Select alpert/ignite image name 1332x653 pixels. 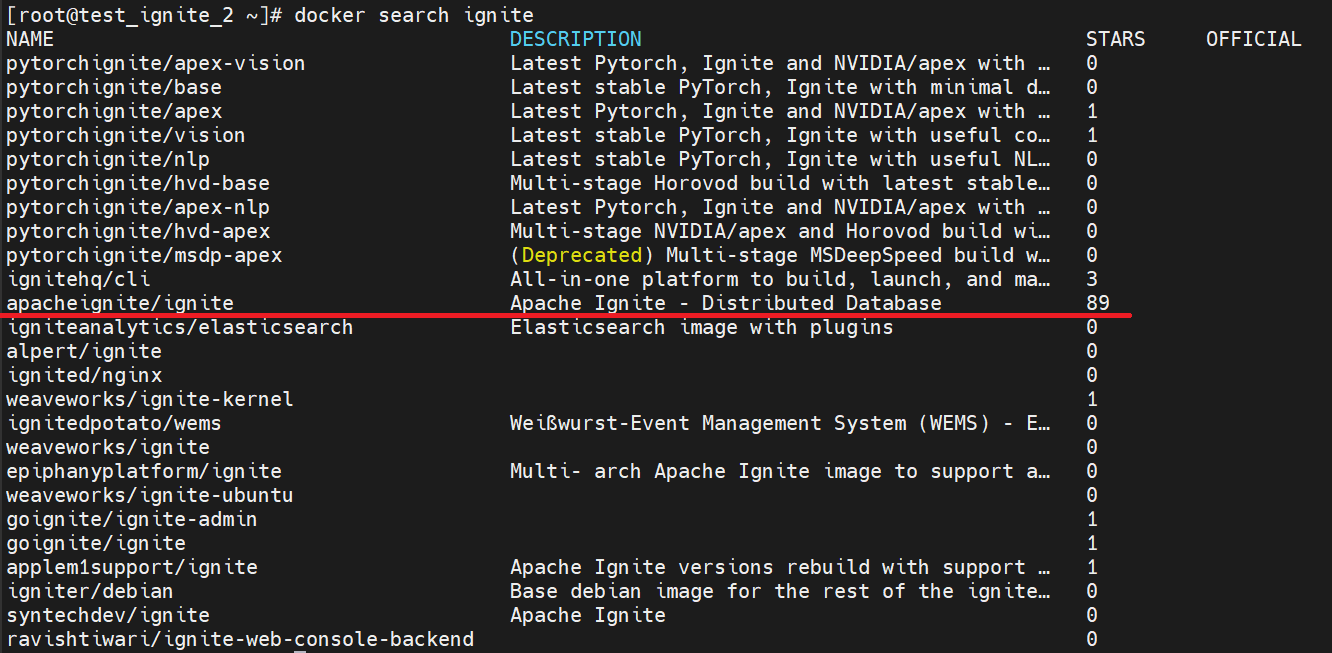pos(84,351)
